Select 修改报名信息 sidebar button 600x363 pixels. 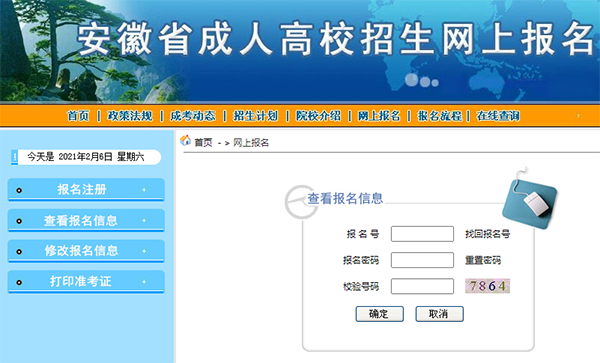pos(86,251)
